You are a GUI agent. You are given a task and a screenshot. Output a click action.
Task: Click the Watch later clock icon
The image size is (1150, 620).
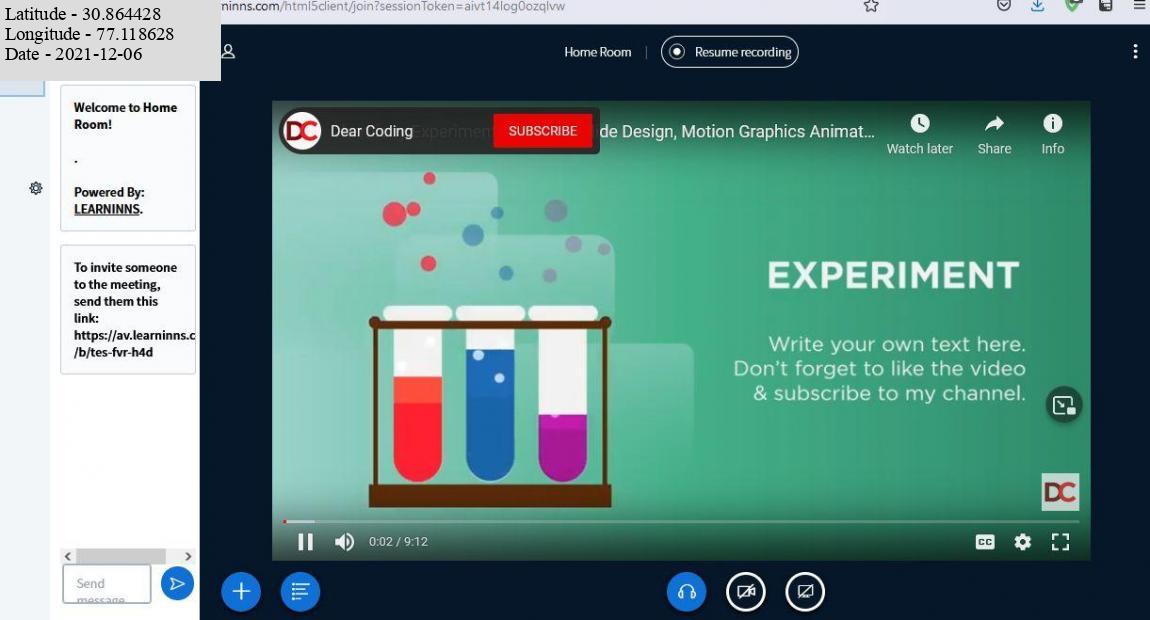920,123
